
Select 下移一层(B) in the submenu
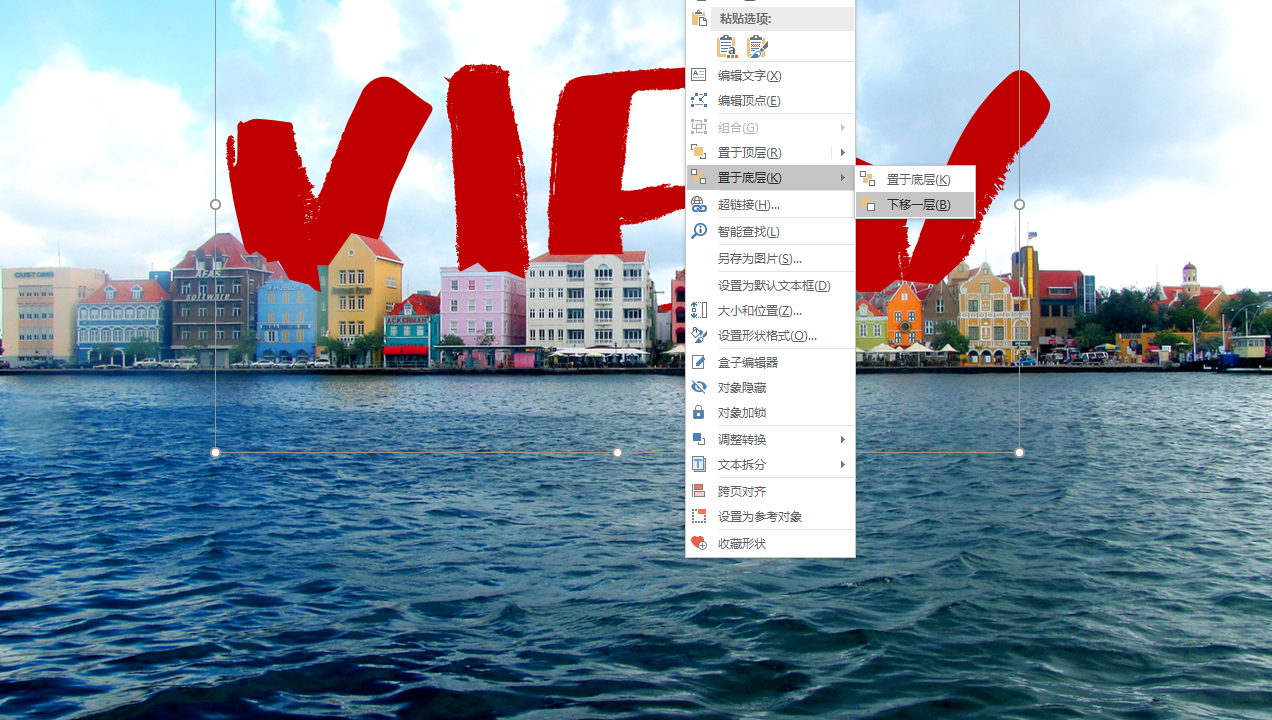917,204
